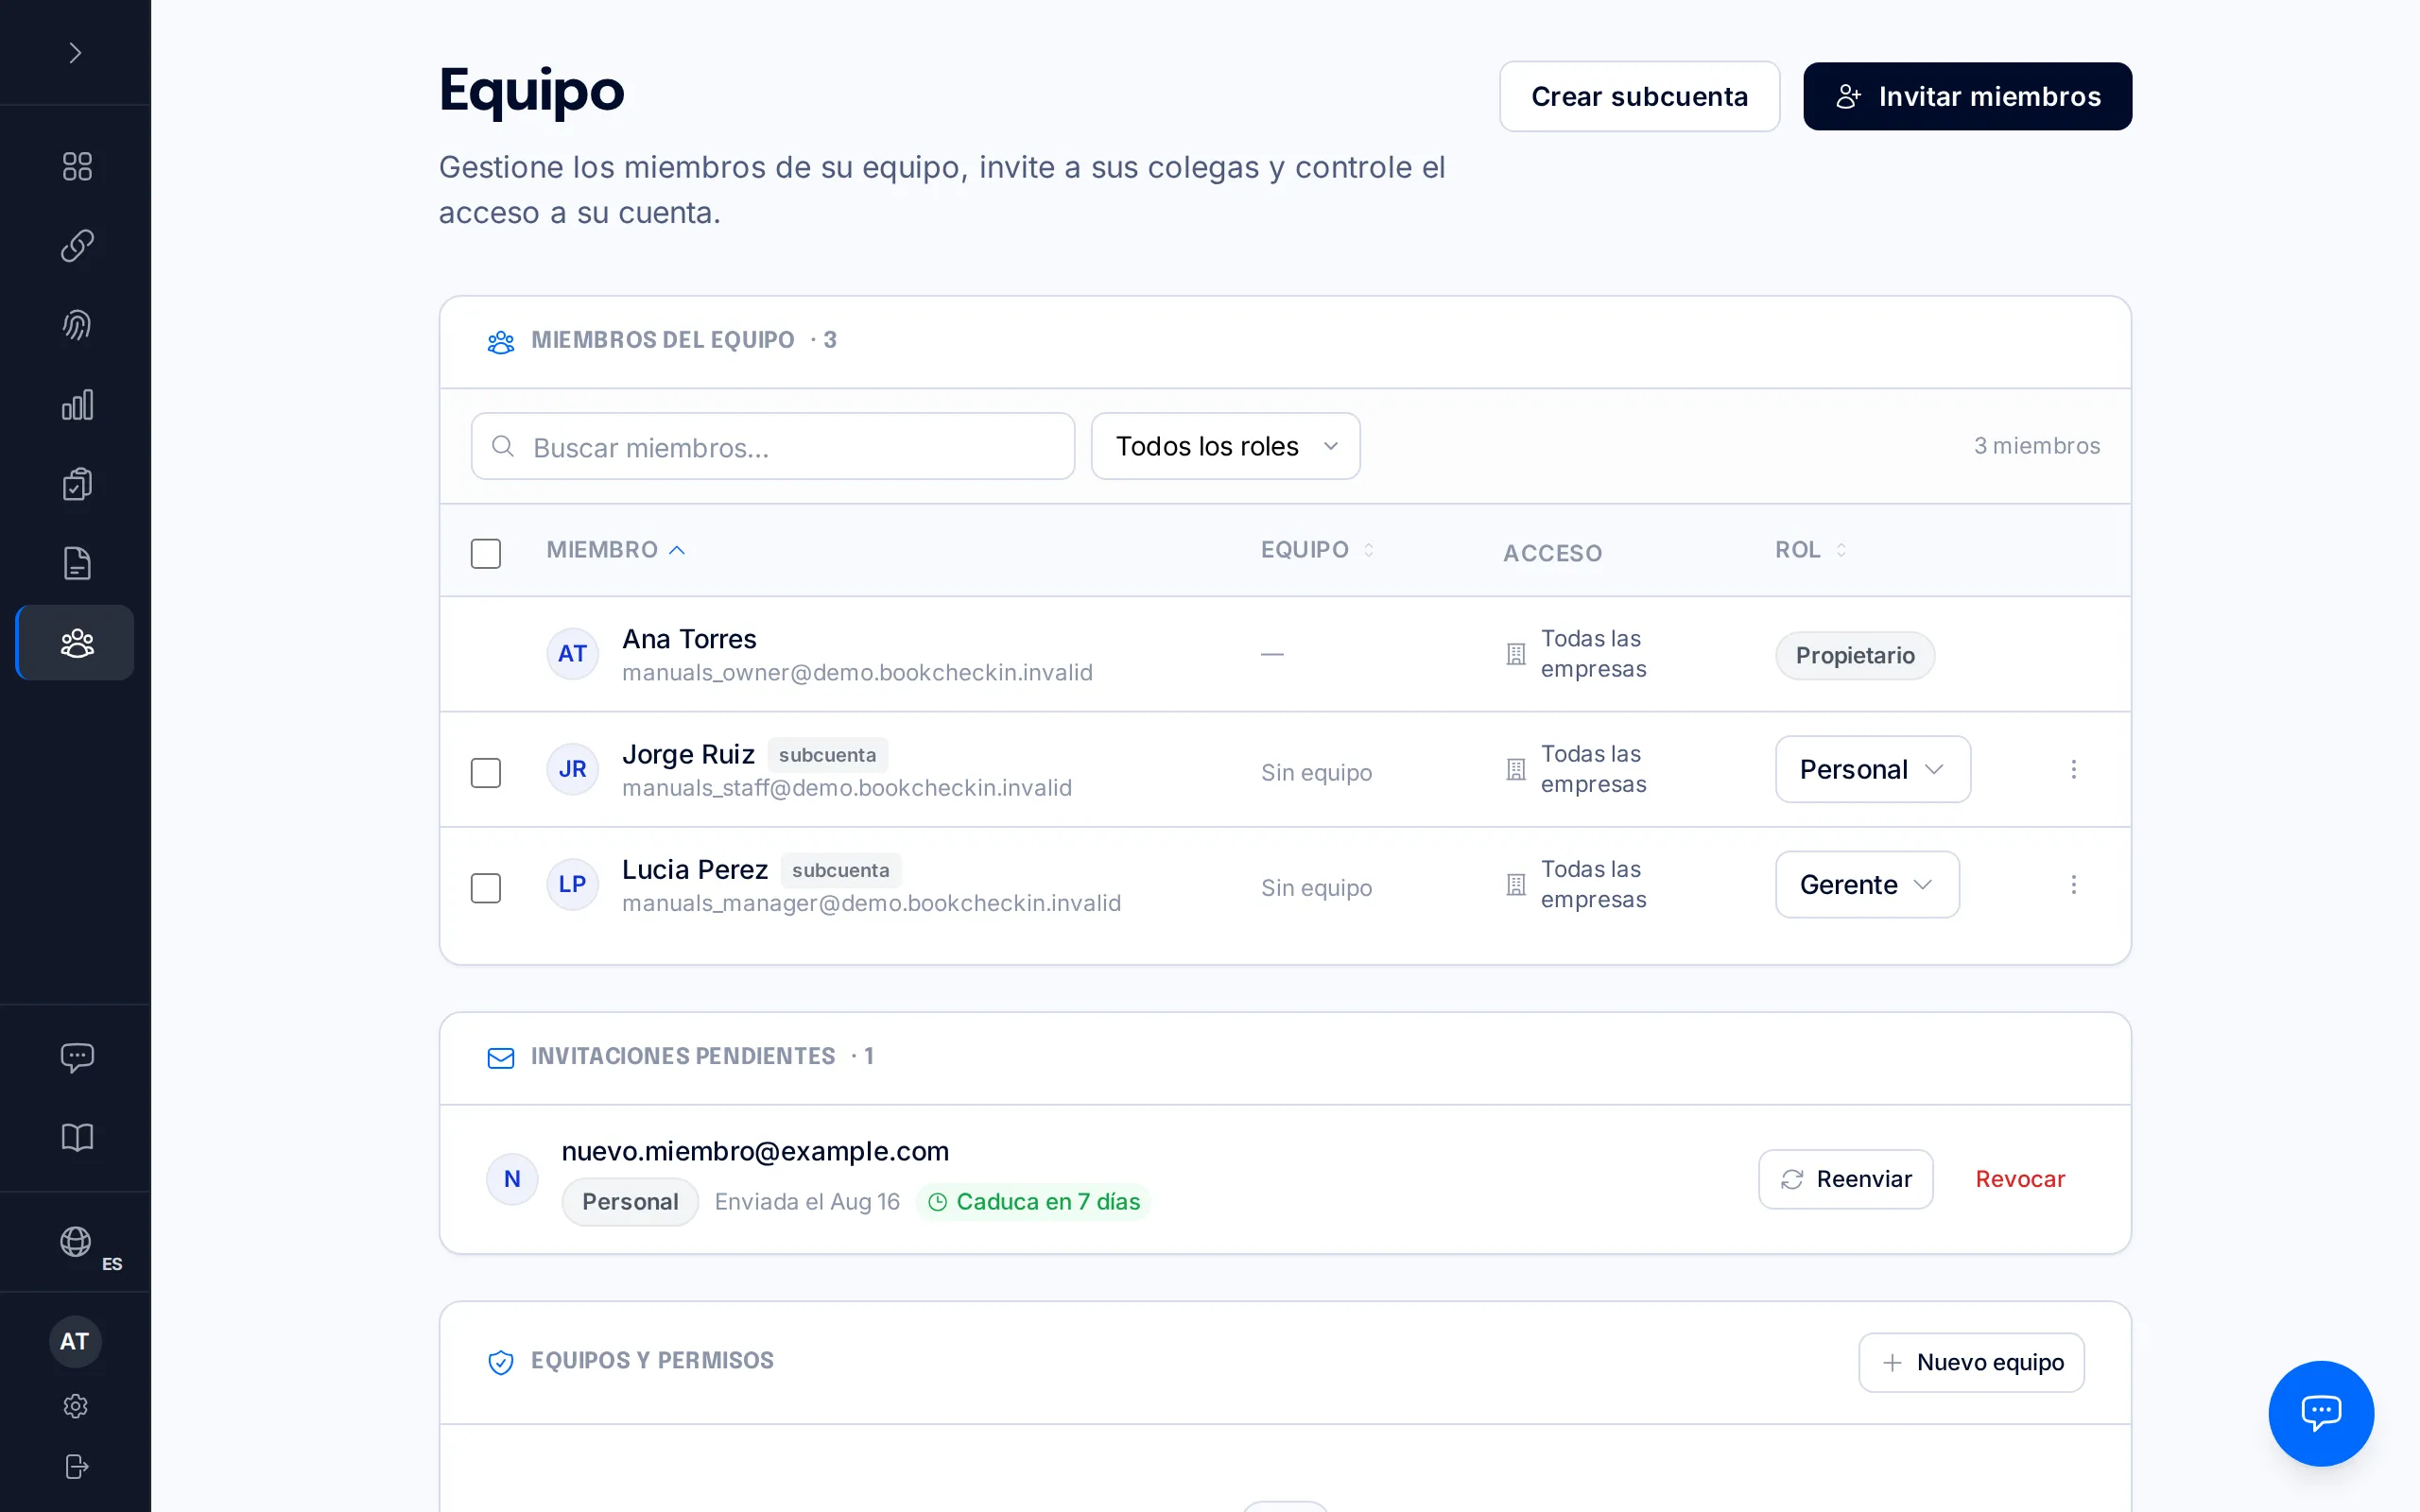
Task: Click Enviada el Aug 16 text
Action: (807, 1202)
